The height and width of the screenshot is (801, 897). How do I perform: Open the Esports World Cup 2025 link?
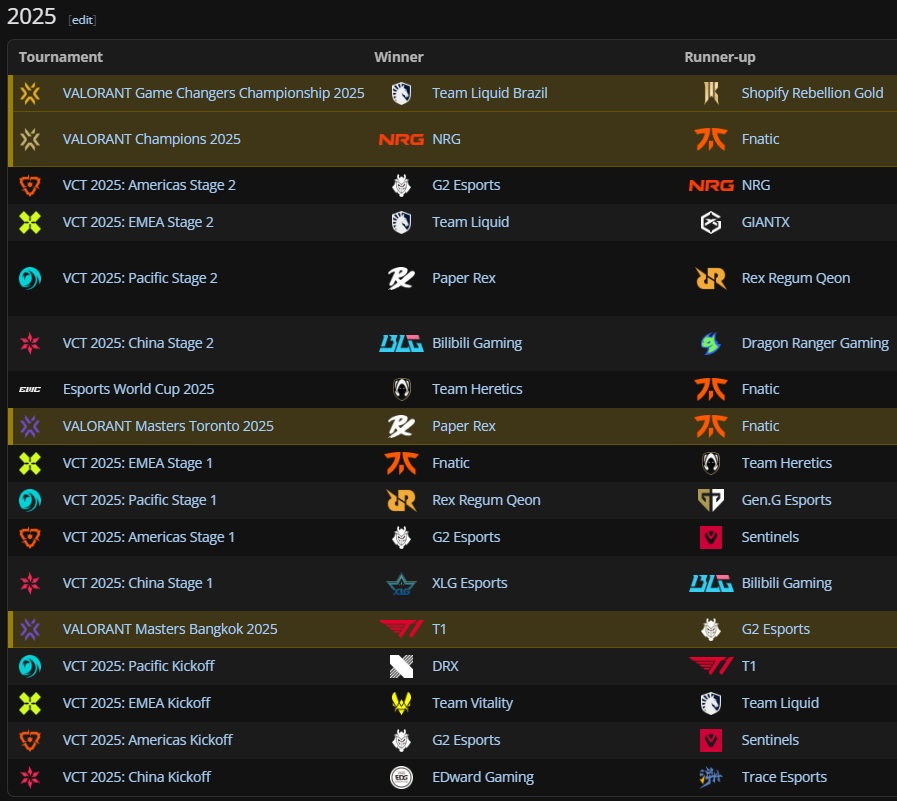click(x=138, y=389)
